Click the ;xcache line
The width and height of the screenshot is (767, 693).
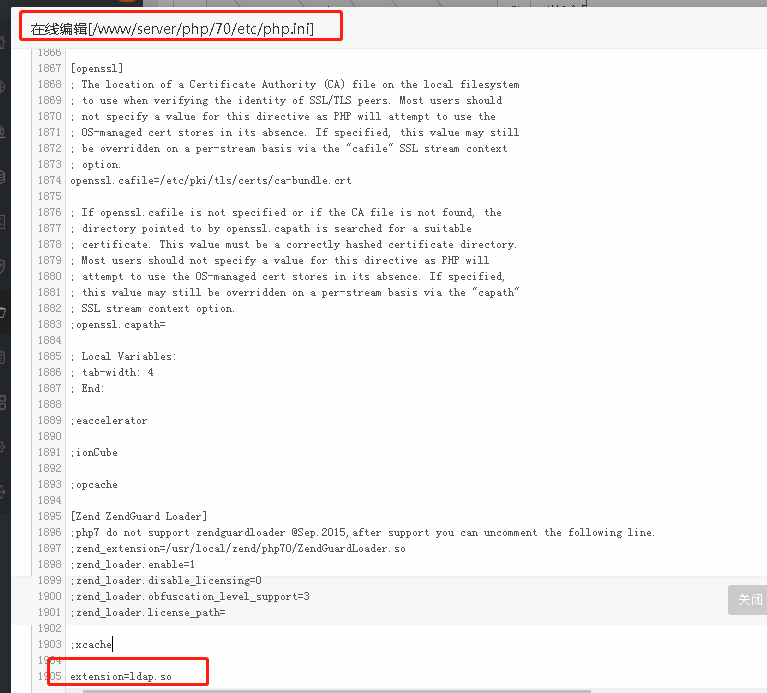(91, 645)
